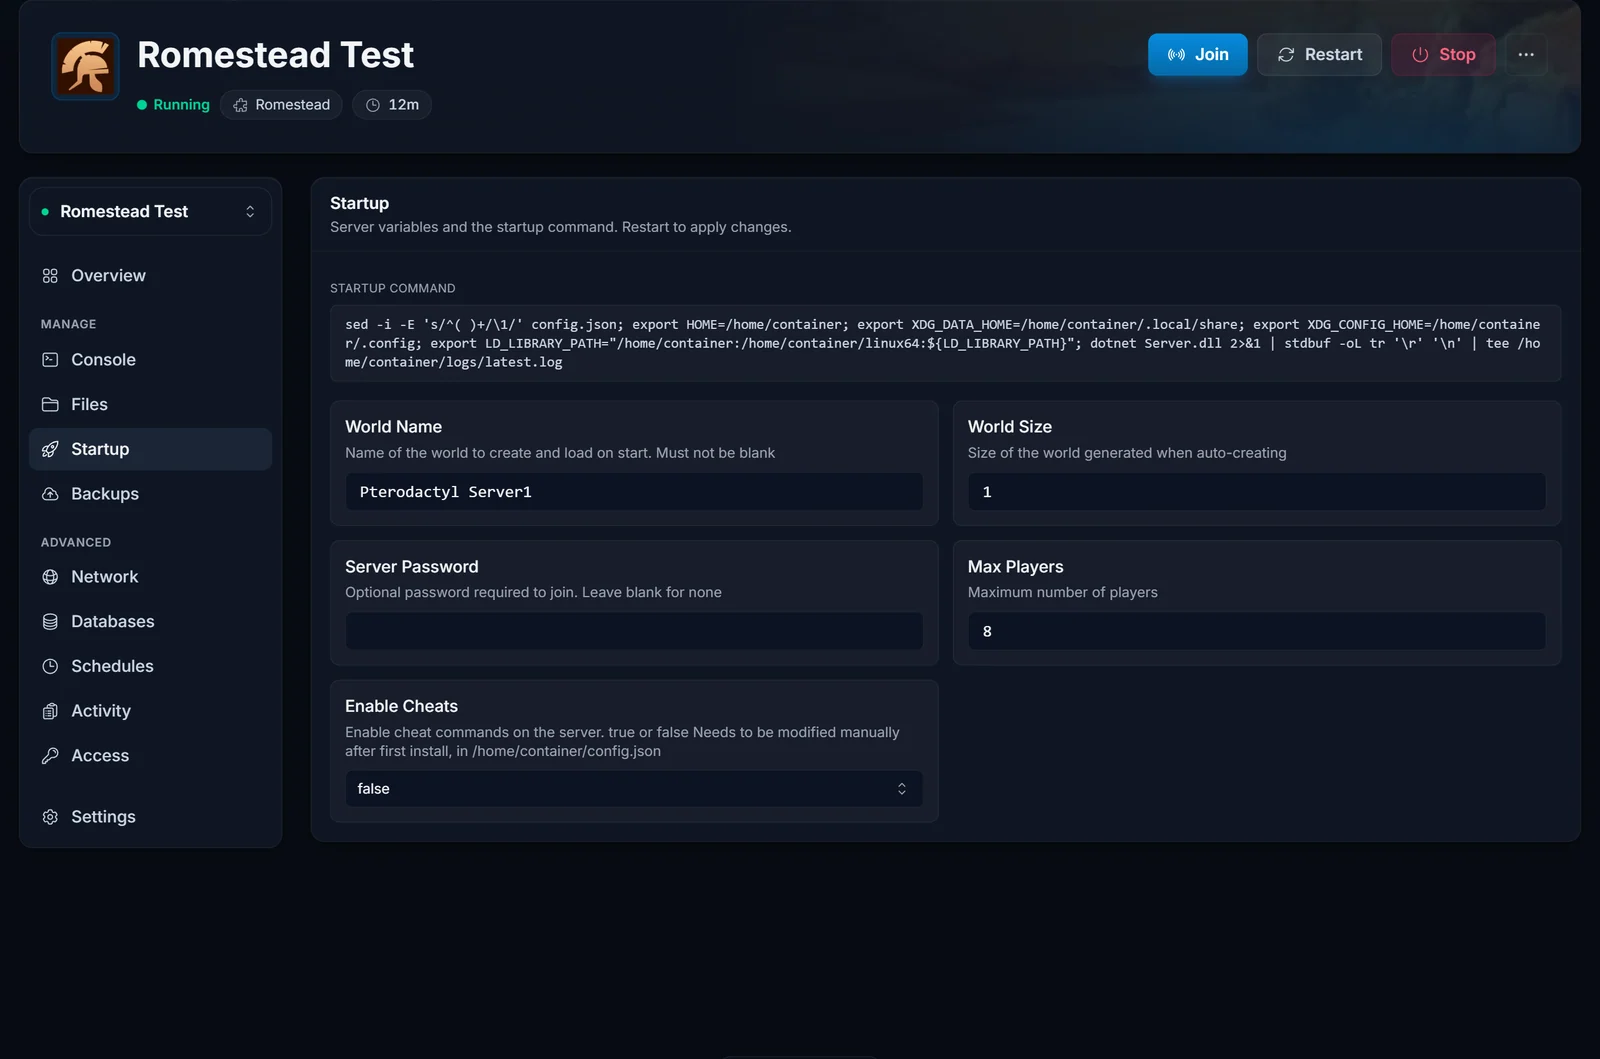Open the Console page
The height and width of the screenshot is (1059, 1600).
(x=150, y=360)
